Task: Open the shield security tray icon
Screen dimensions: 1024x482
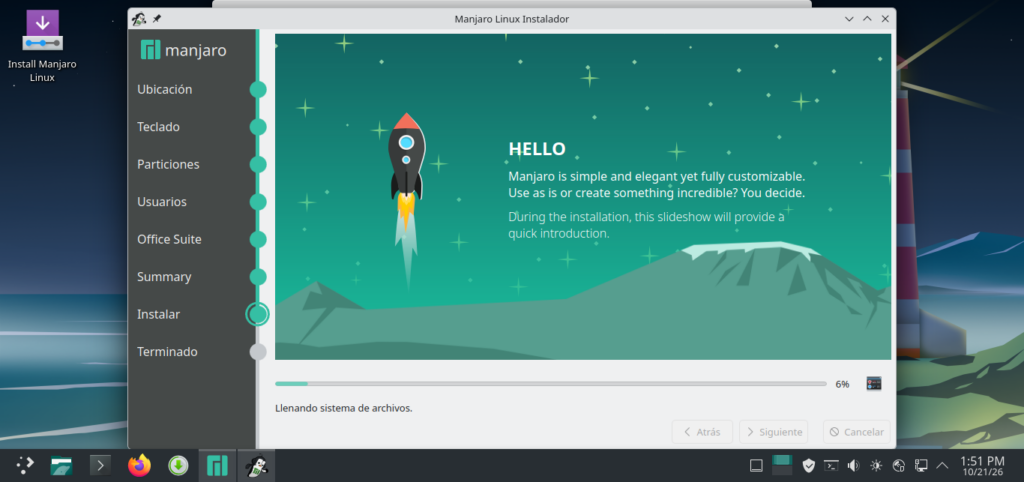Action: (809, 466)
